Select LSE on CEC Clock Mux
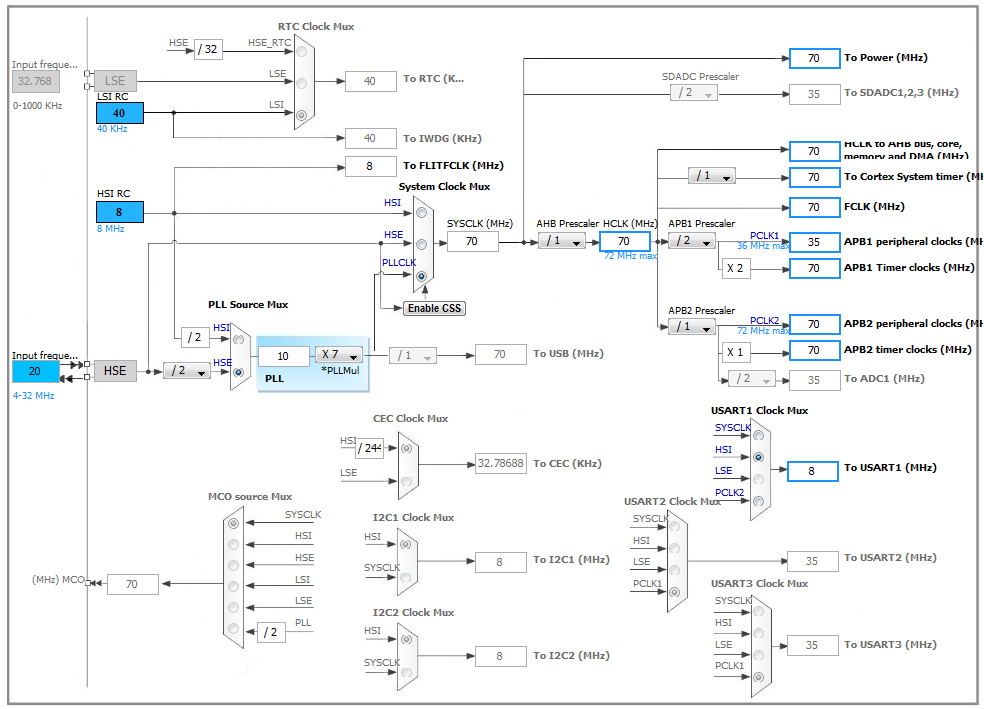 (x=407, y=481)
